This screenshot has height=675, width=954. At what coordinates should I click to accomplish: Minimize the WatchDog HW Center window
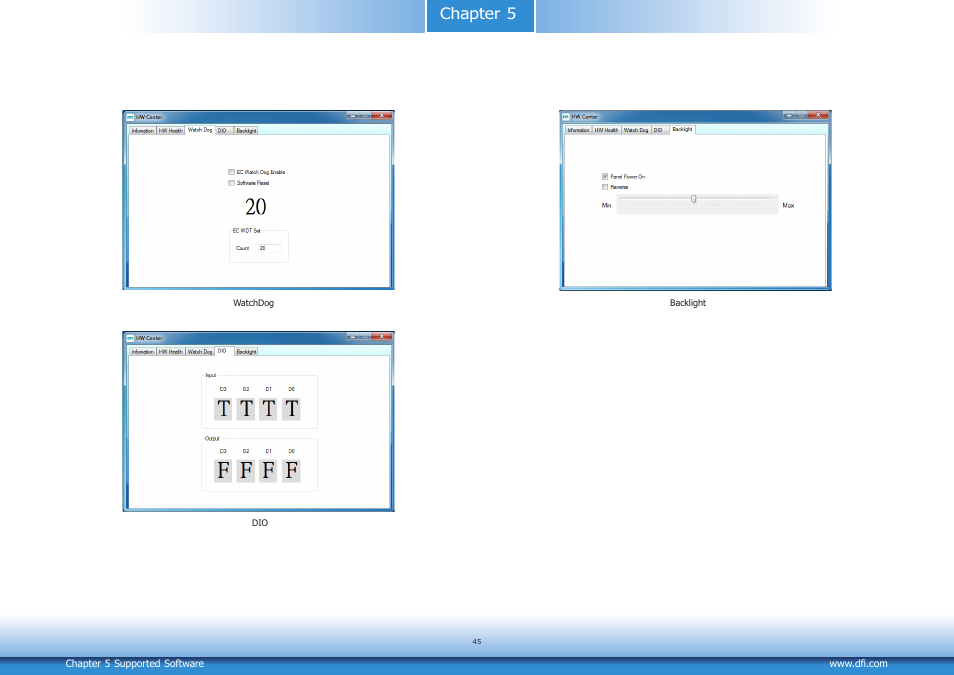tap(353, 115)
